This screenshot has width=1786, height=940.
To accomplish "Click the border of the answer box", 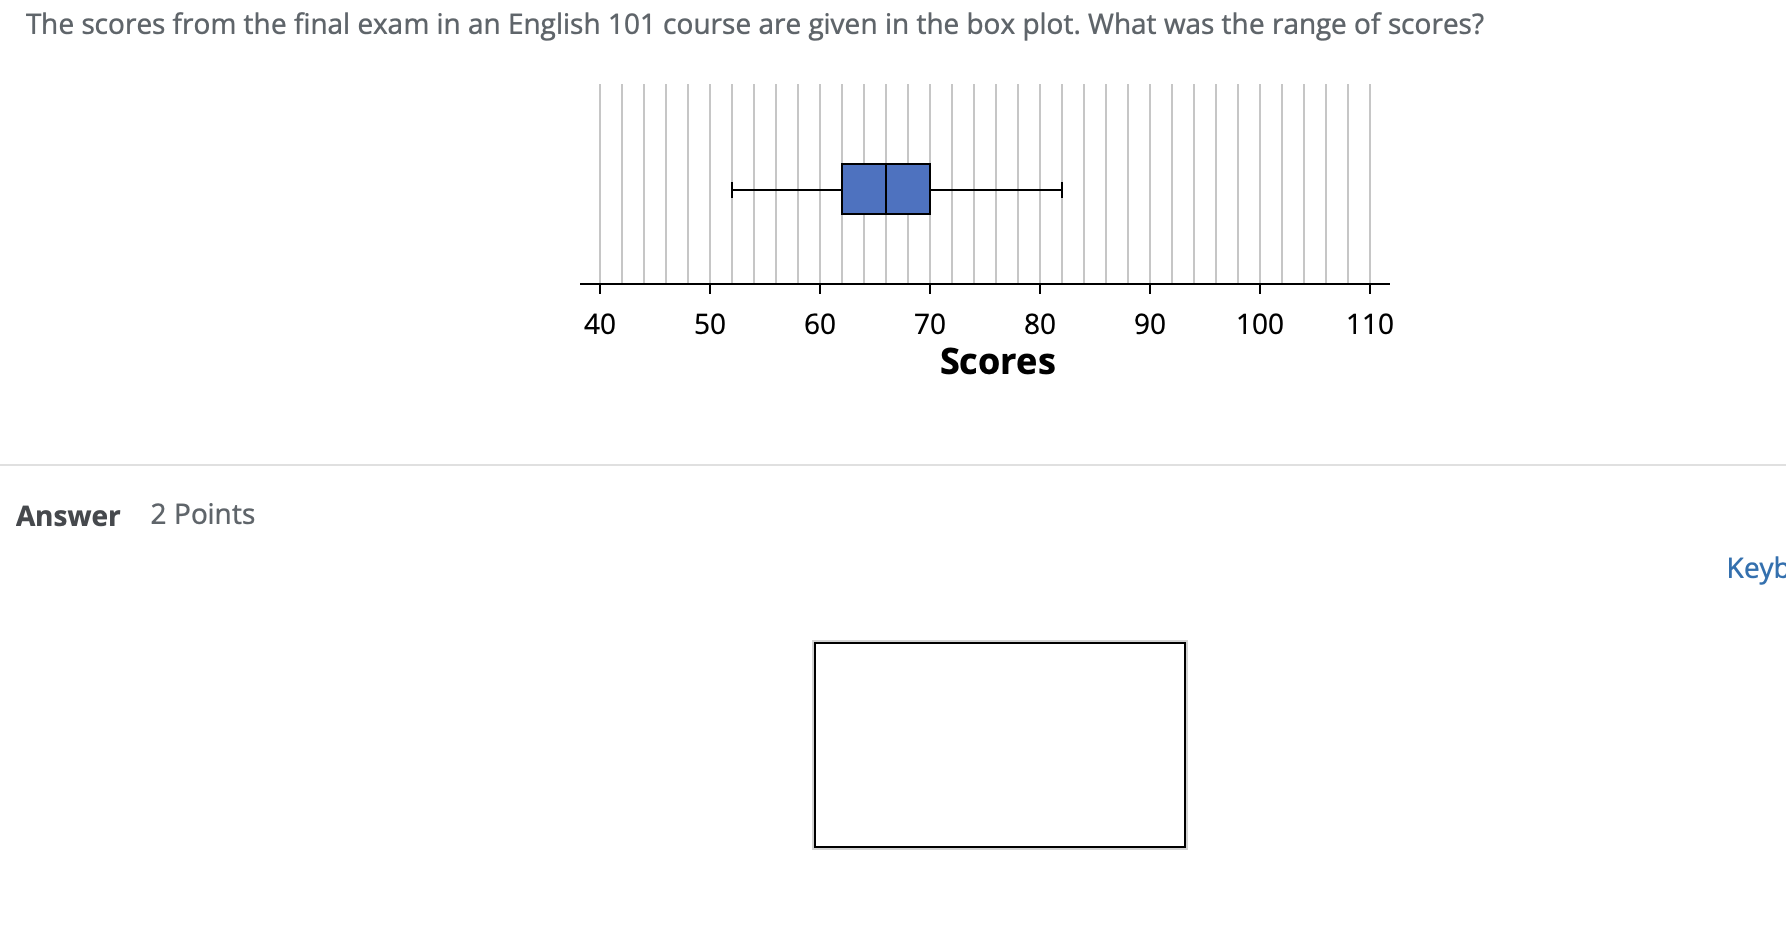I will (x=998, y=644).
